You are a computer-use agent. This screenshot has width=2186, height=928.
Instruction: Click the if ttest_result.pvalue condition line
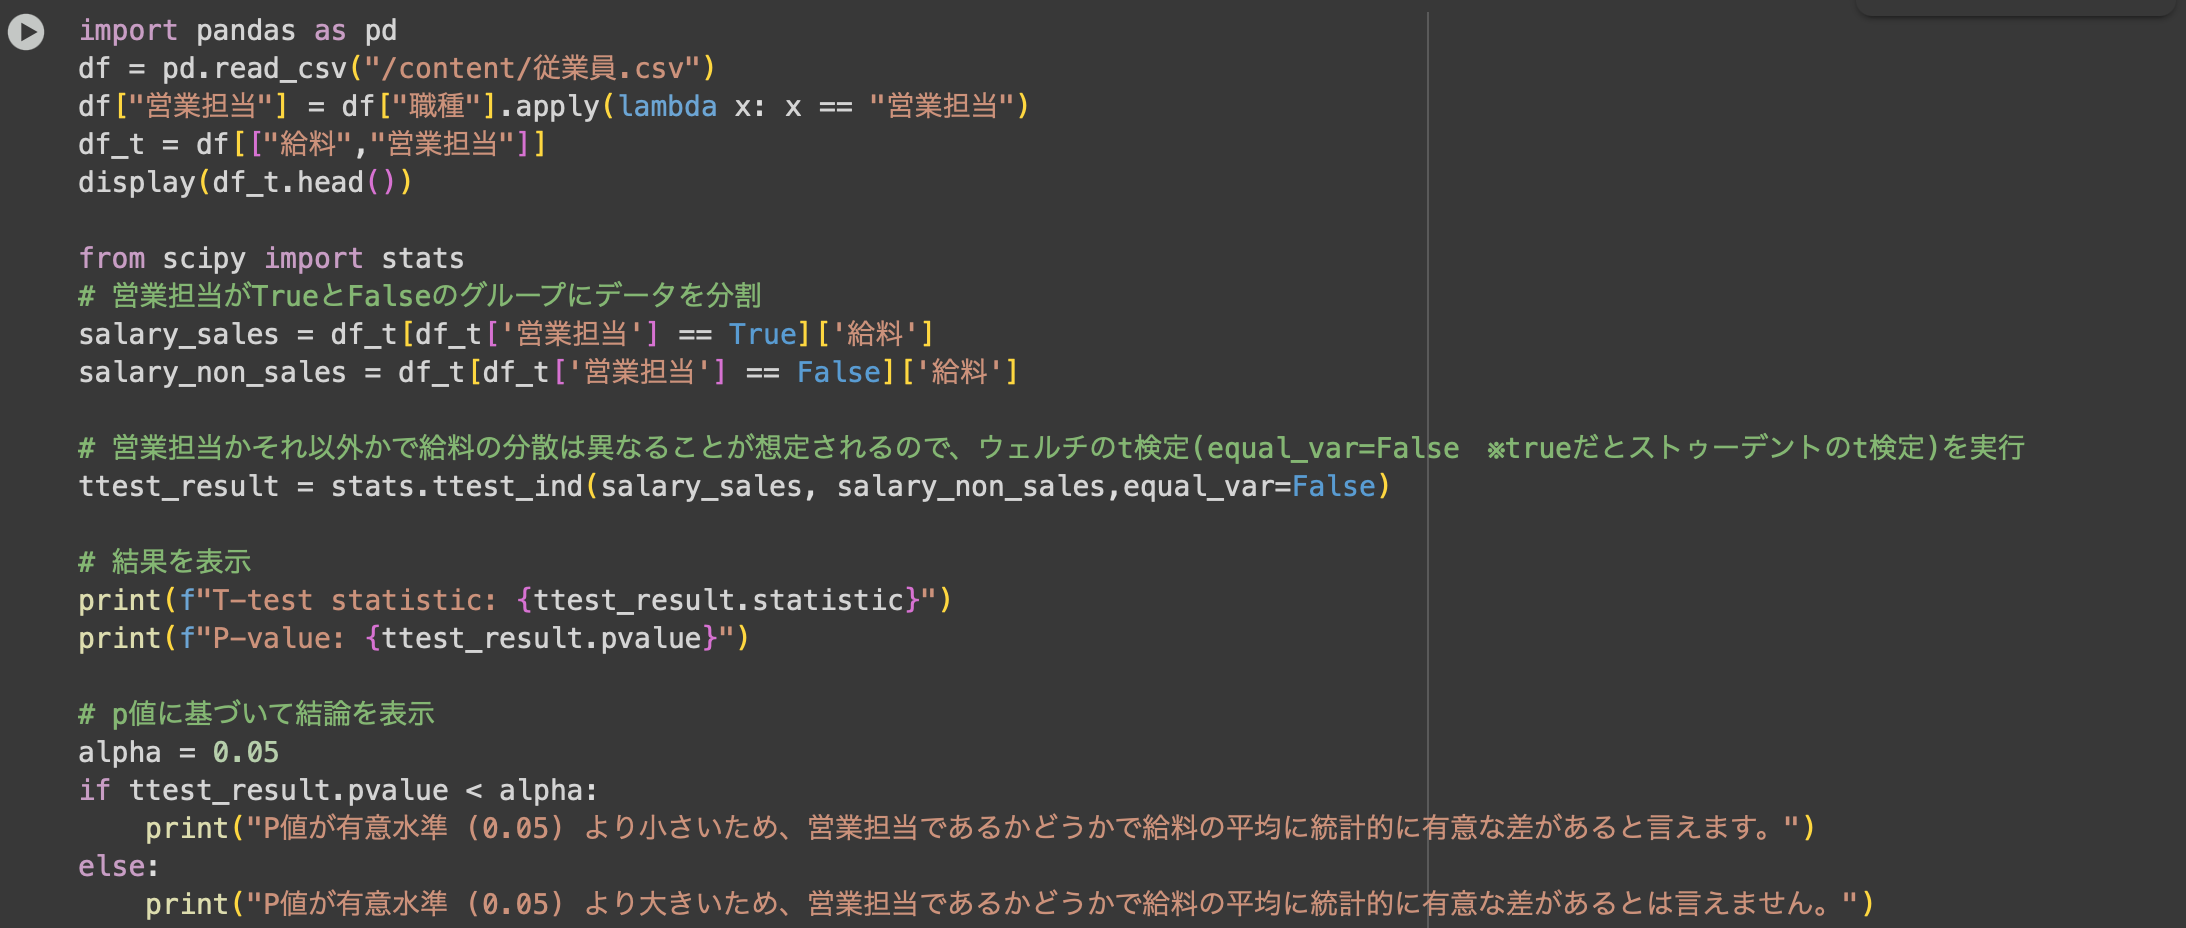[x=340, y=789]
